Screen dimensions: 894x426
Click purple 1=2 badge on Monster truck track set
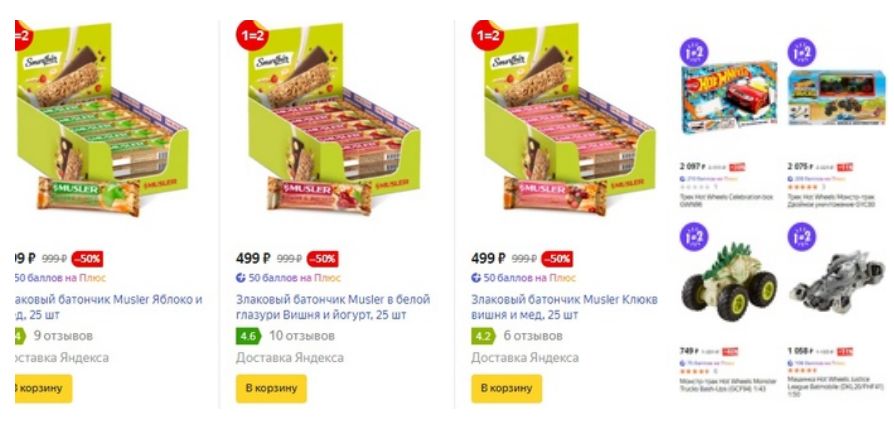tap(802, 52)
